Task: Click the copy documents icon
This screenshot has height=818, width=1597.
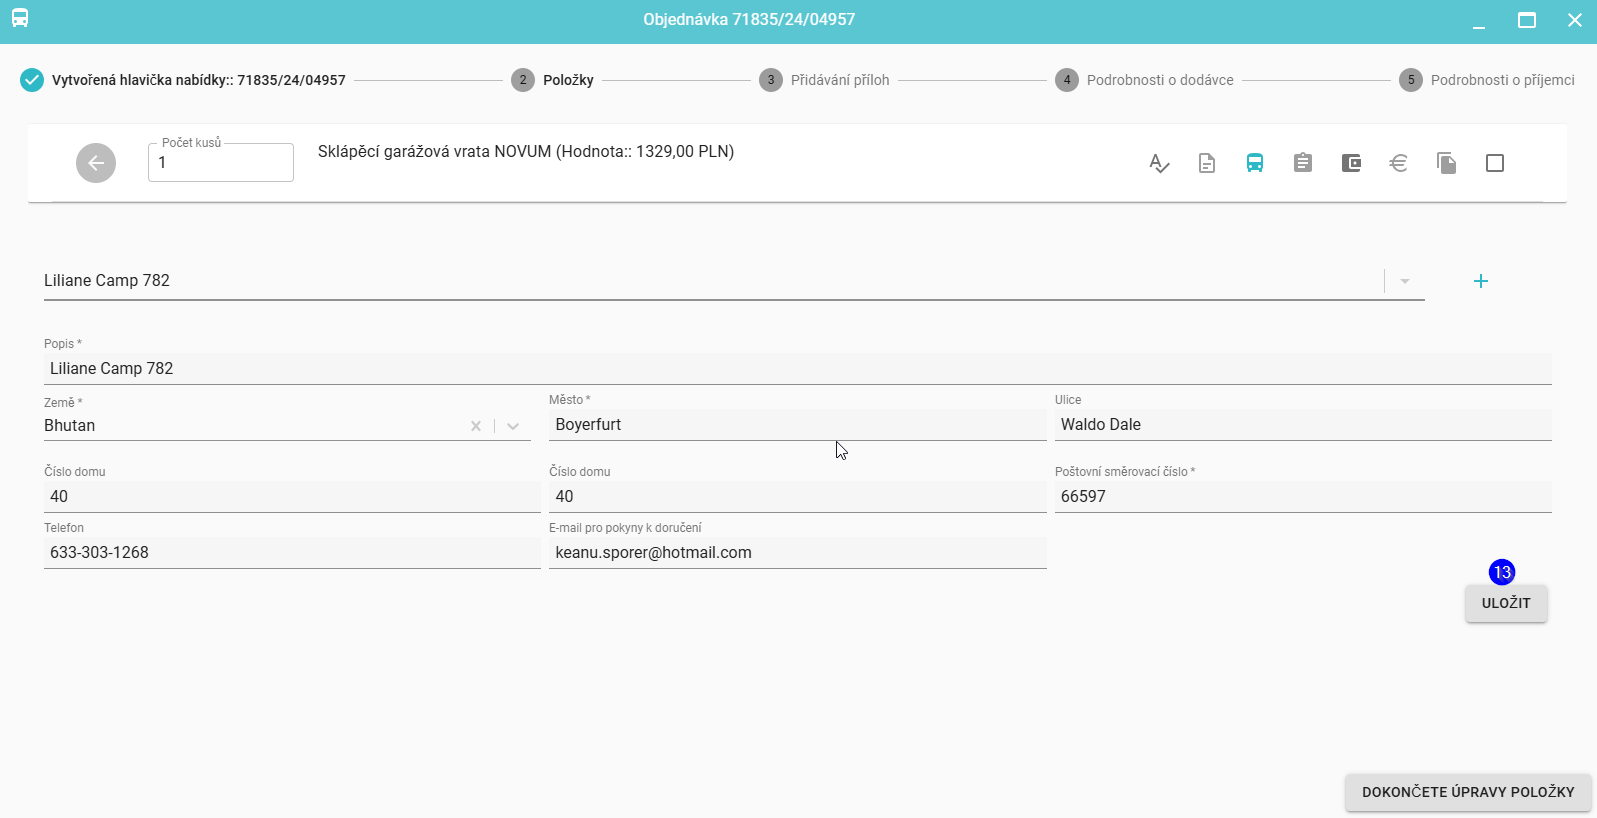Action: click(1447, 163)
